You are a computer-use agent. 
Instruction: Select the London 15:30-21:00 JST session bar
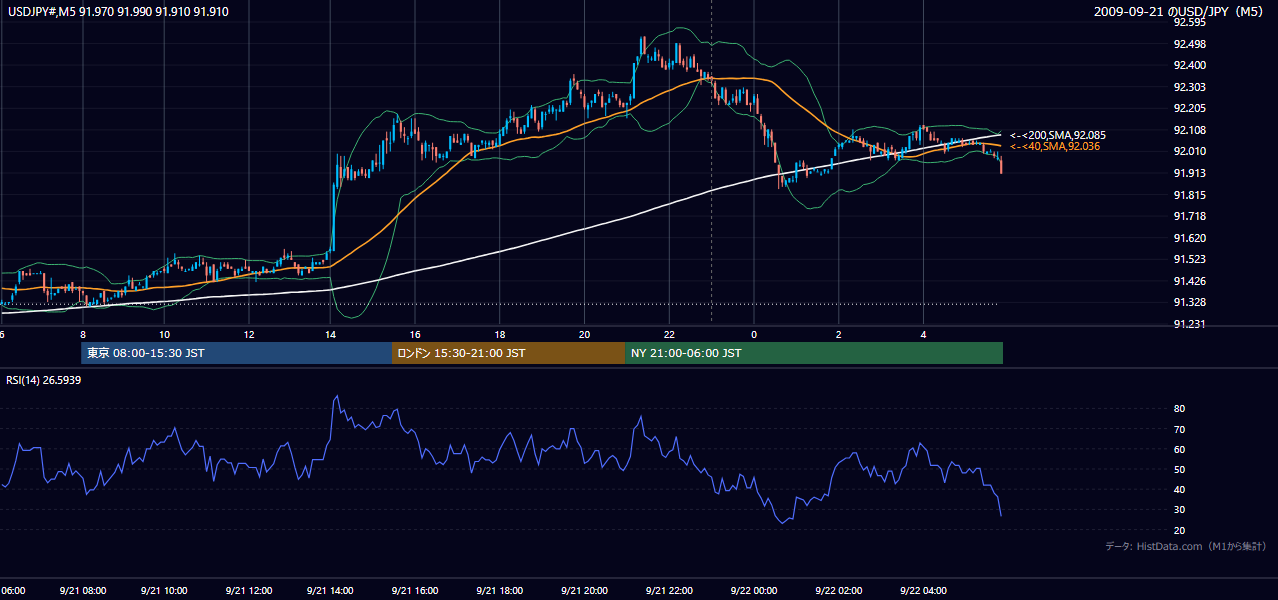click(x=508, y=353)
